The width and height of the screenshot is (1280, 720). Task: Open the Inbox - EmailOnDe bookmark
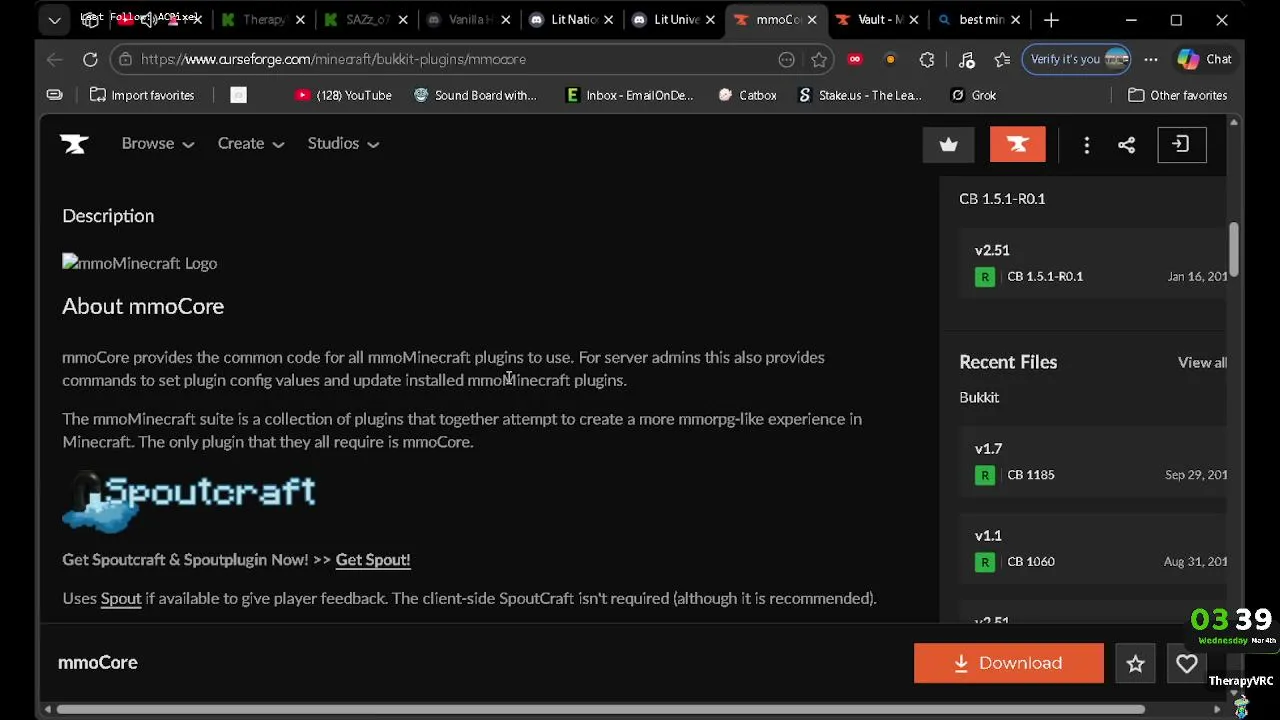(x=629, y=95)
